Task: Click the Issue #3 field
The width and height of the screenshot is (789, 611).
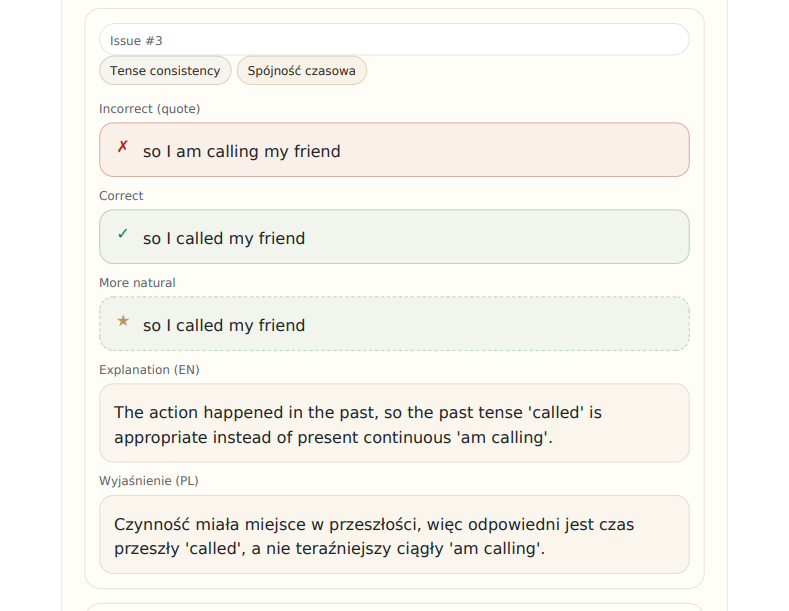Action: [394, 40]
